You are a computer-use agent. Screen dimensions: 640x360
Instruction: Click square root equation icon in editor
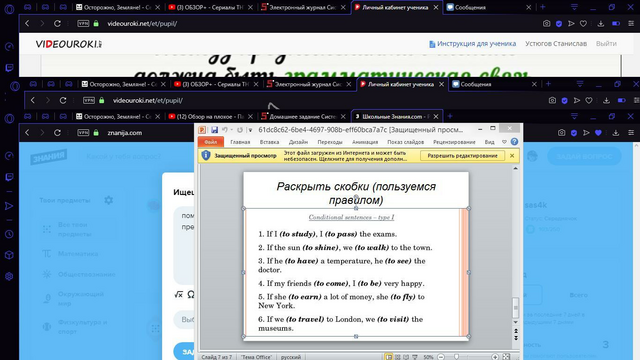178,294
